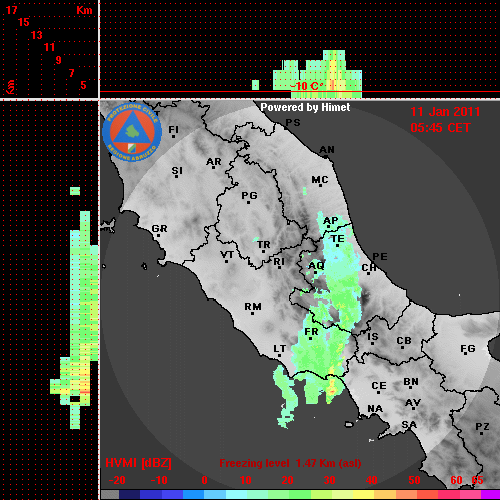Click the TE city label on the map

[338, 239]
